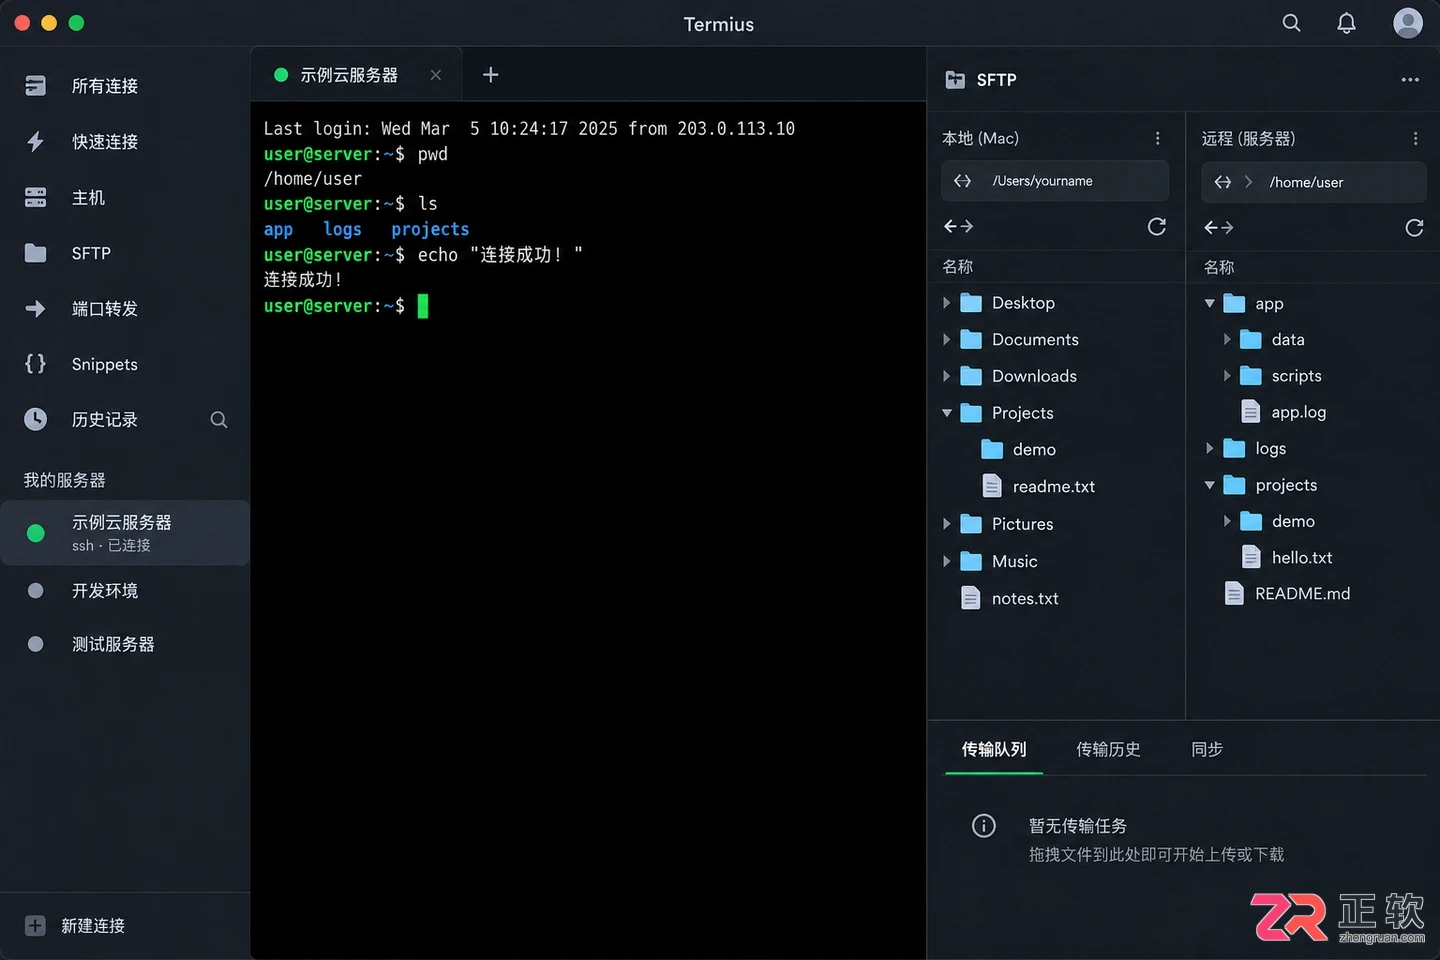Screen dimensions: 1440x960
Task: Select local file notes.txt
Action: tap(1025, 598)
